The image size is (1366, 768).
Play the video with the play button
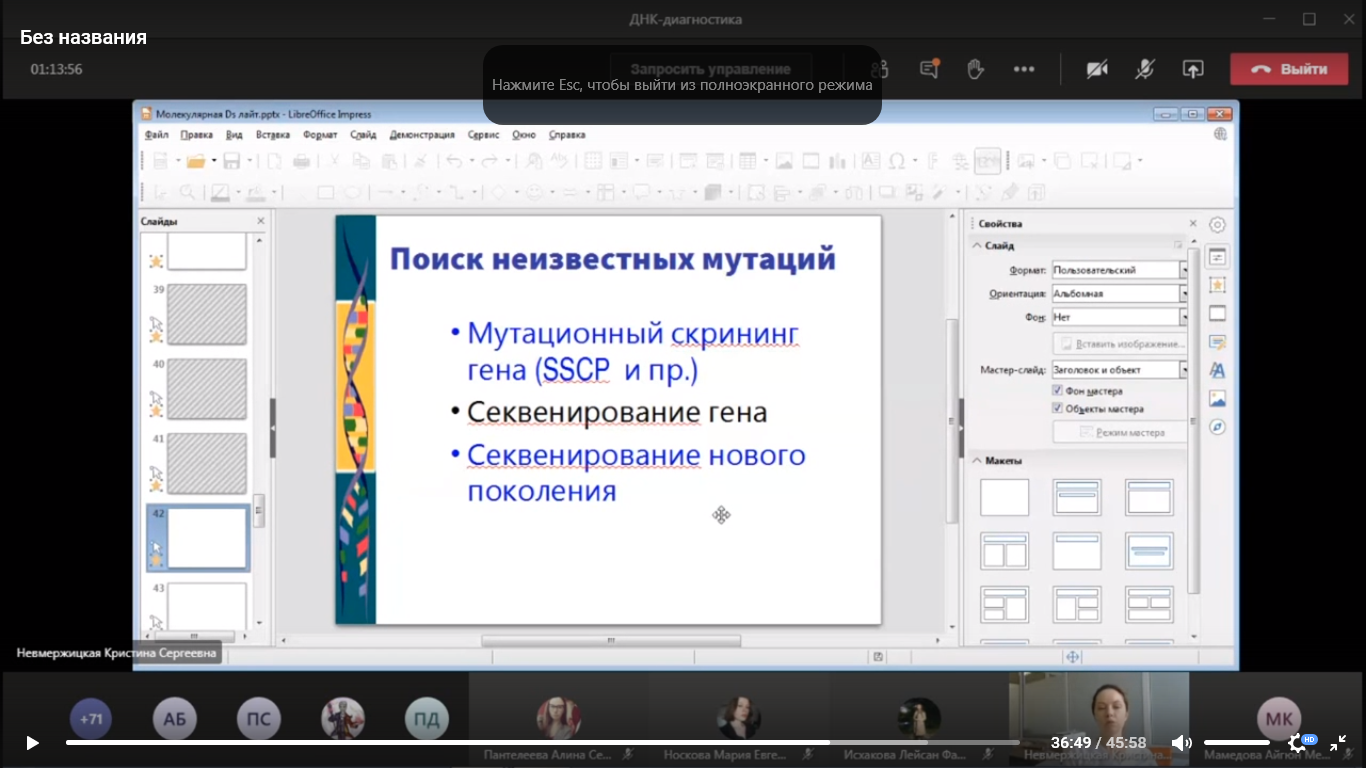coord(32,743)
